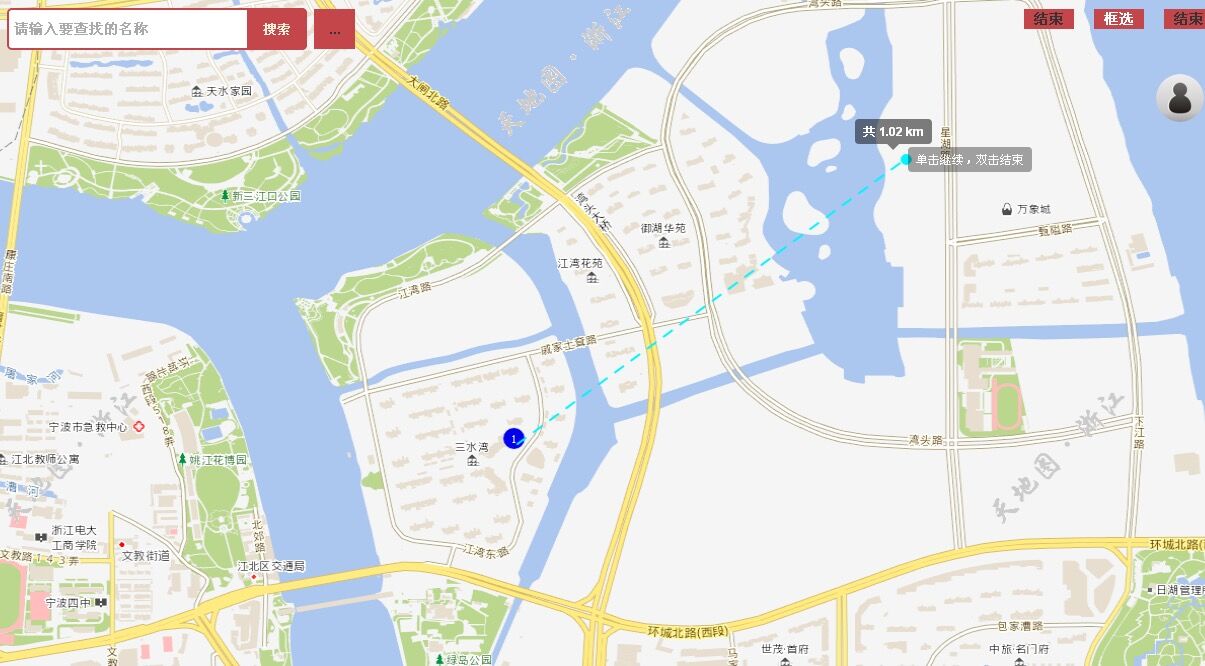Click the 三水湾 residential icon
Image resolution: width=1205 pixels, height=666 pixels.
point(472,460)
